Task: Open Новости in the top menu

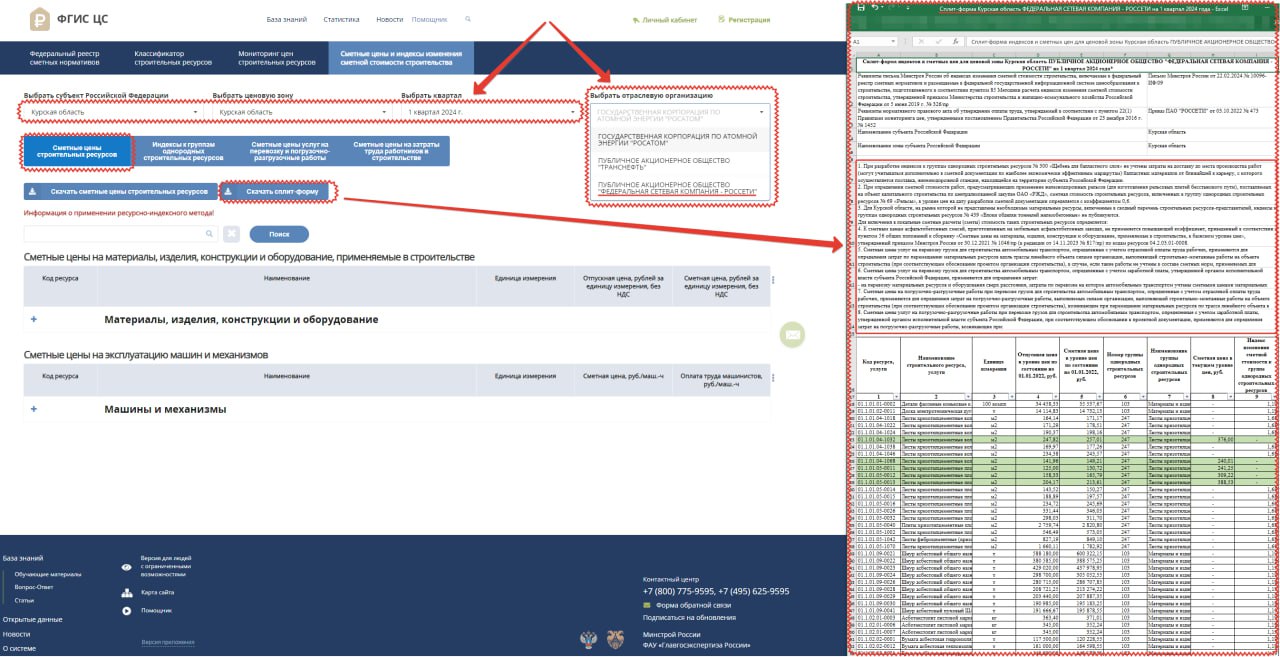Action: click(x=390, y=20)
